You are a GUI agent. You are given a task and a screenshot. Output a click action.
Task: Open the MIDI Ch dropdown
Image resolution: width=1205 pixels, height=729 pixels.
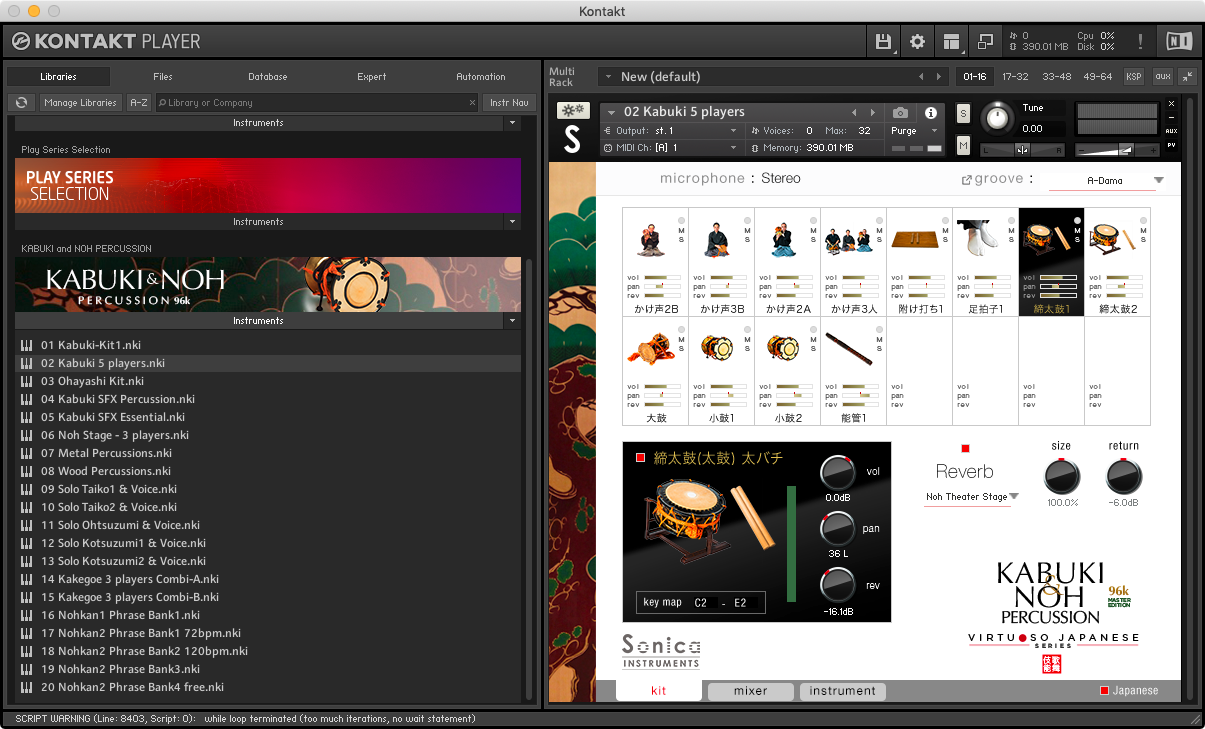coord(671,148)
